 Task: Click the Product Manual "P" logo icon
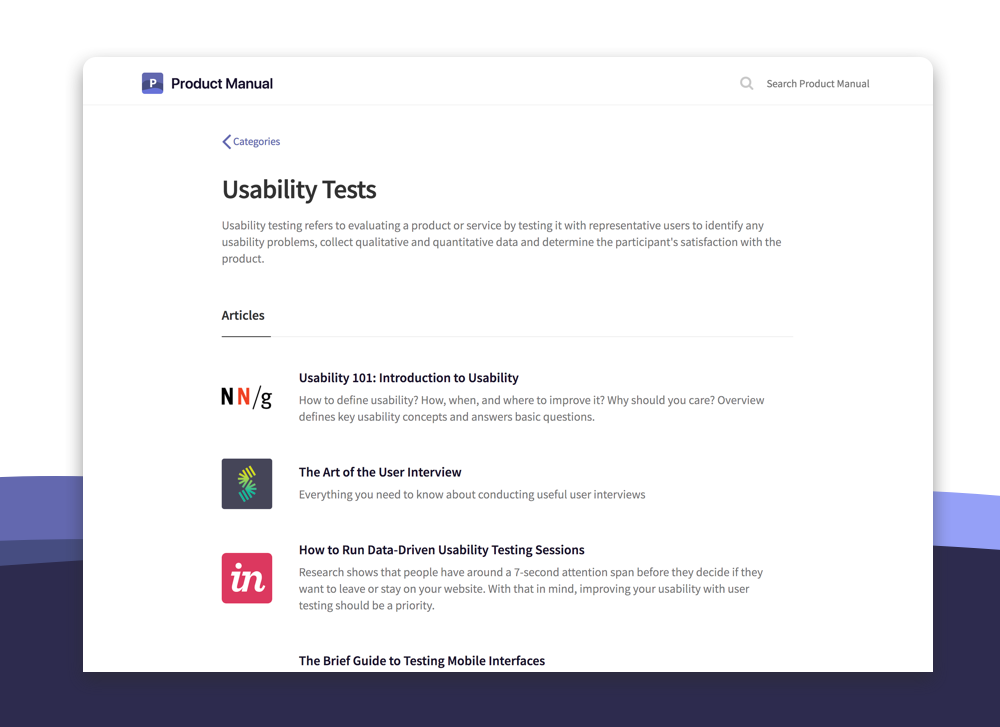[x=152, y=83]
